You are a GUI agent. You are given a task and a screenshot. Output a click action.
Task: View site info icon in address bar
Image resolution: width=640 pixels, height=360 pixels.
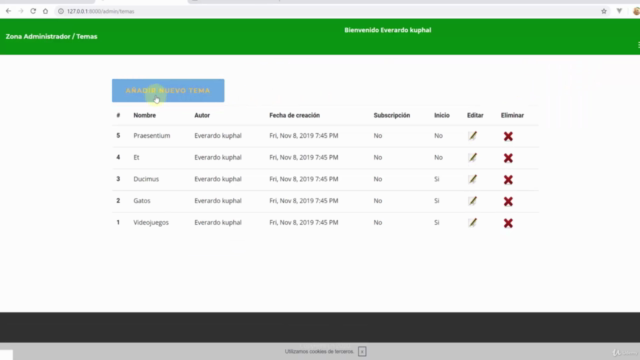coord(61,11)
